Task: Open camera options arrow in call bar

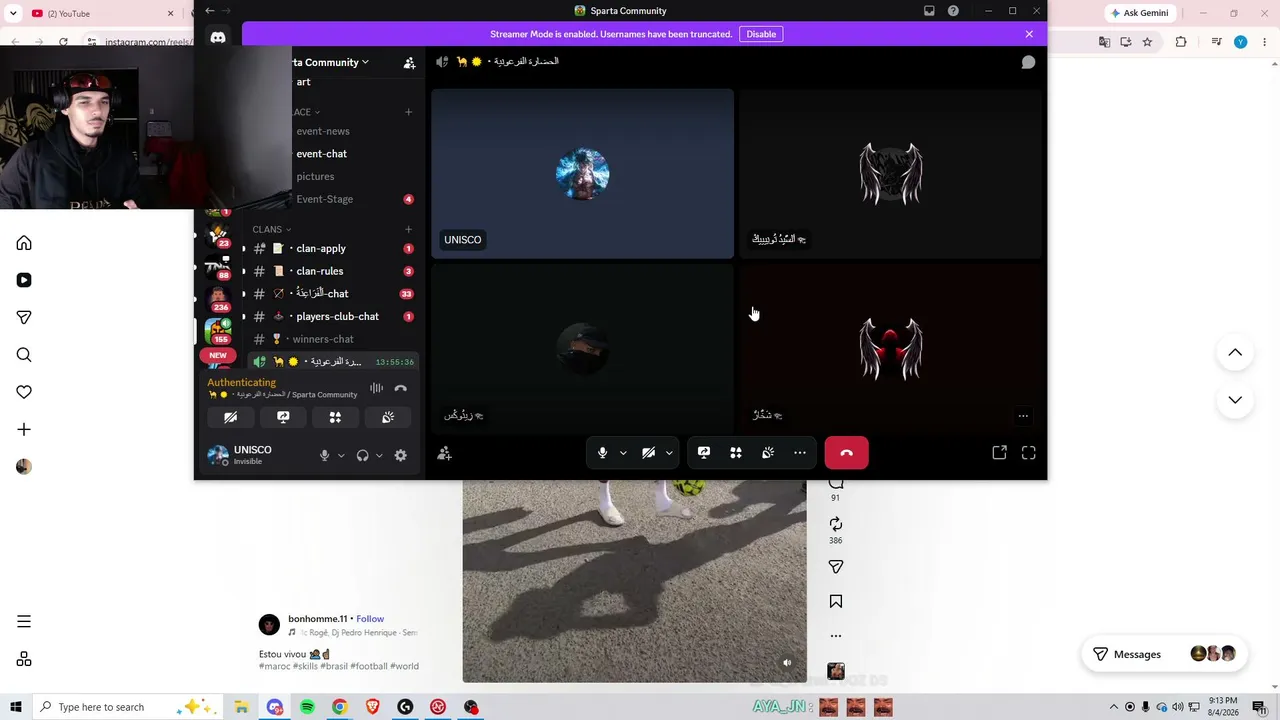Action: point(669,453)
